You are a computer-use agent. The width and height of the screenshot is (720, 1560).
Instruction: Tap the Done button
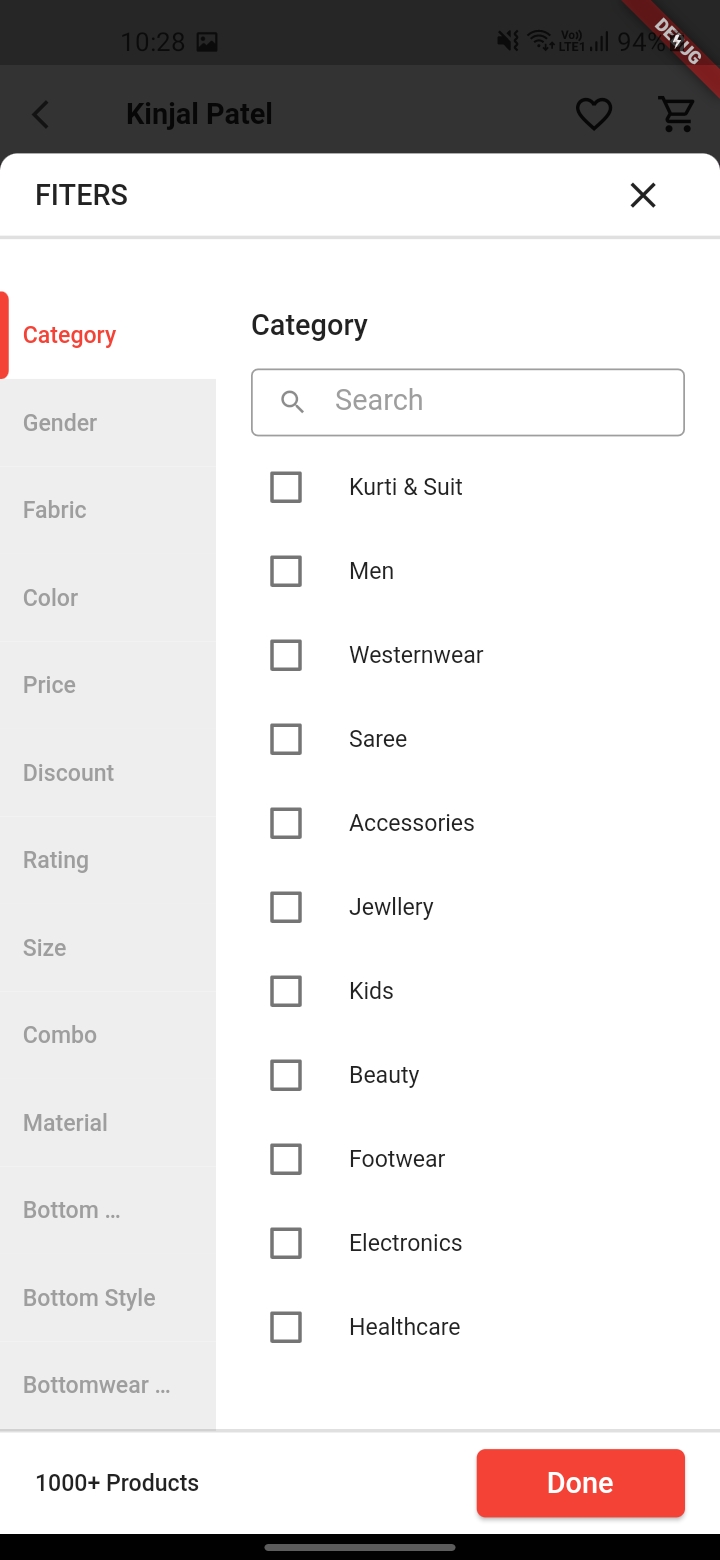[580, 1483]
